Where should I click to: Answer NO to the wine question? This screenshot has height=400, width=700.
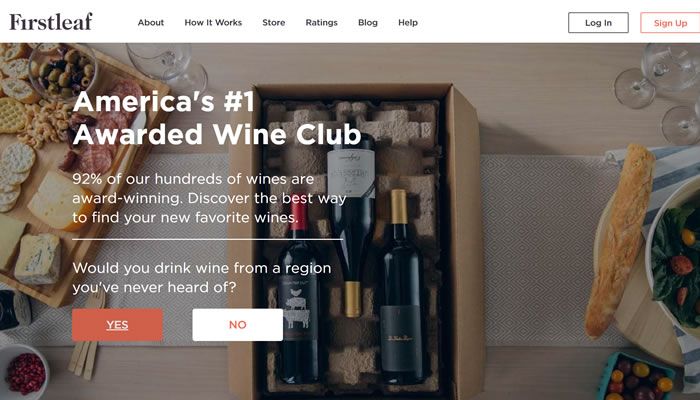point(238,325)
